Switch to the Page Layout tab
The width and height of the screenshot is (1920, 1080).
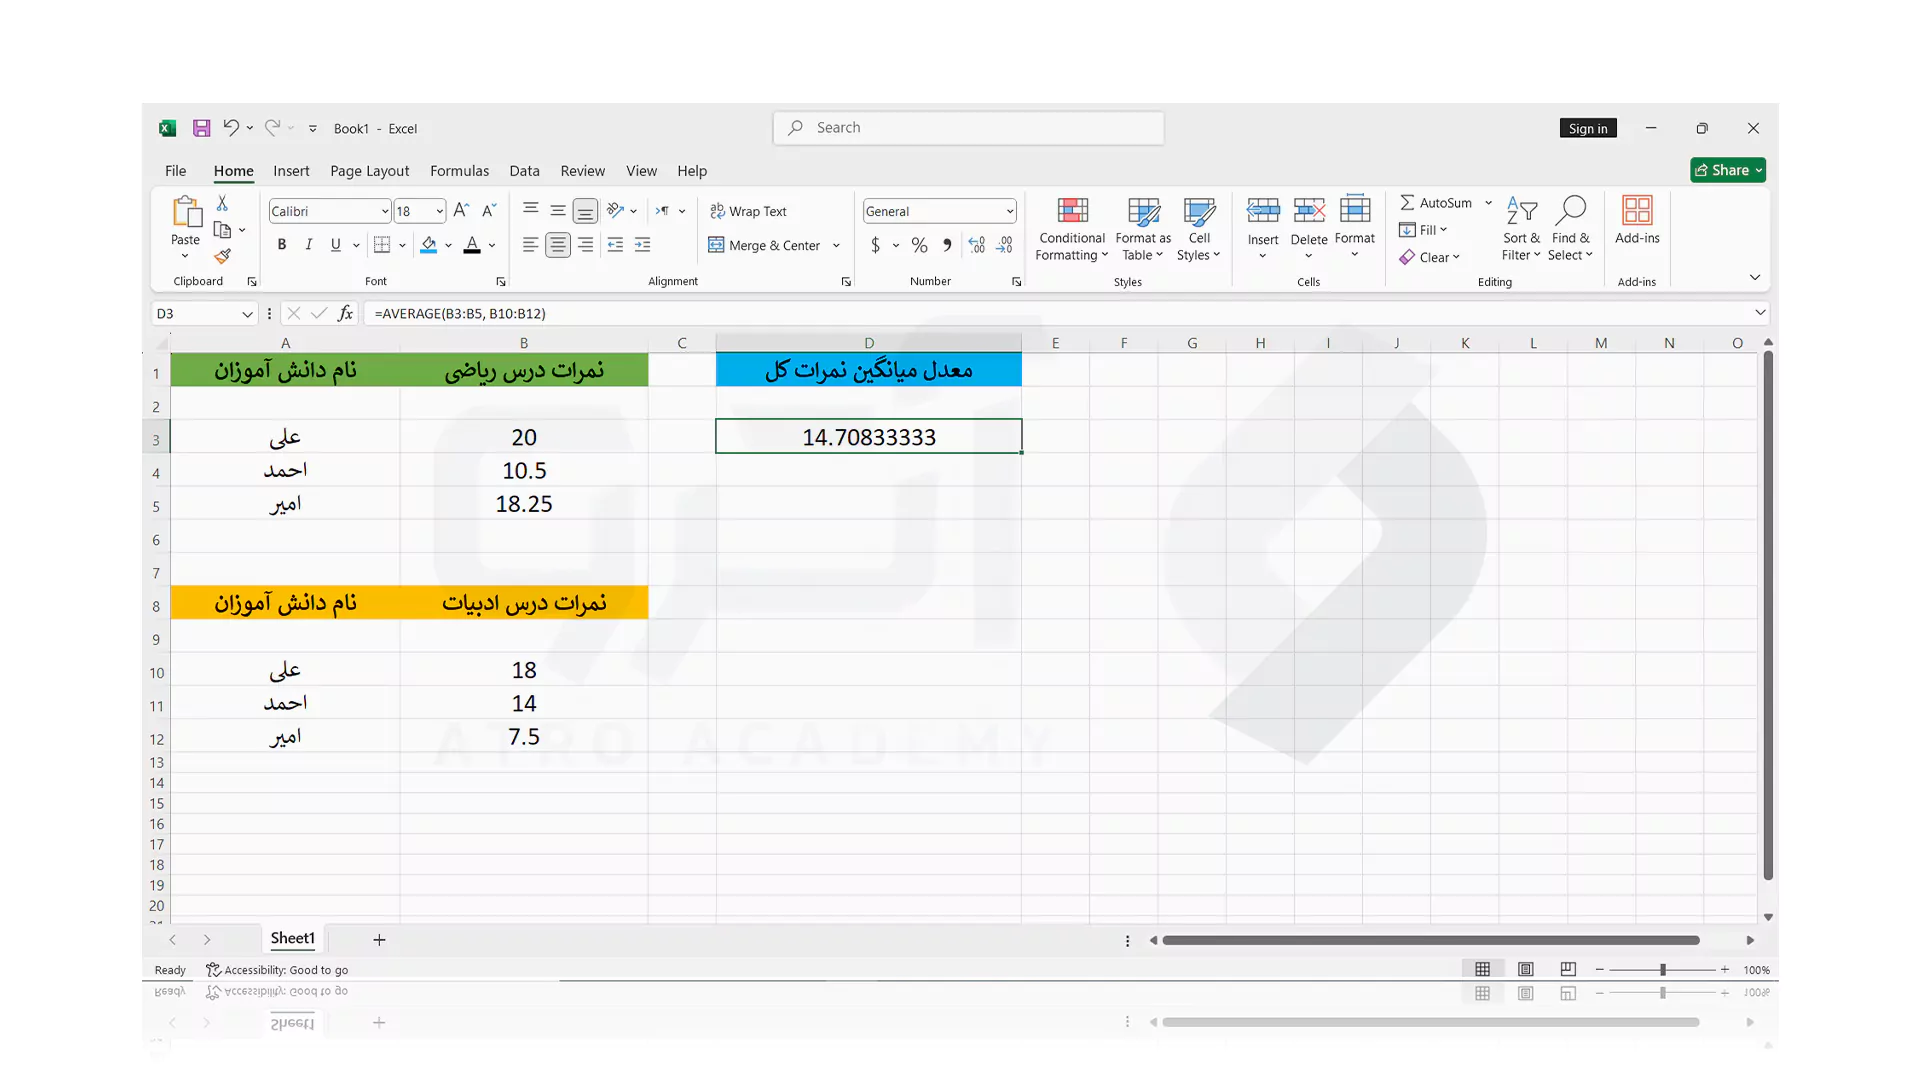(369, 171)
